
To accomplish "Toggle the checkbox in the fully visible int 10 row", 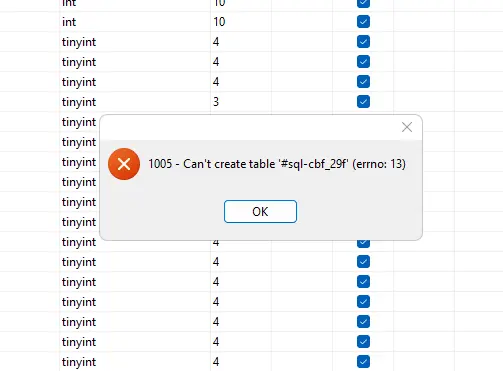I will (363, 22).
